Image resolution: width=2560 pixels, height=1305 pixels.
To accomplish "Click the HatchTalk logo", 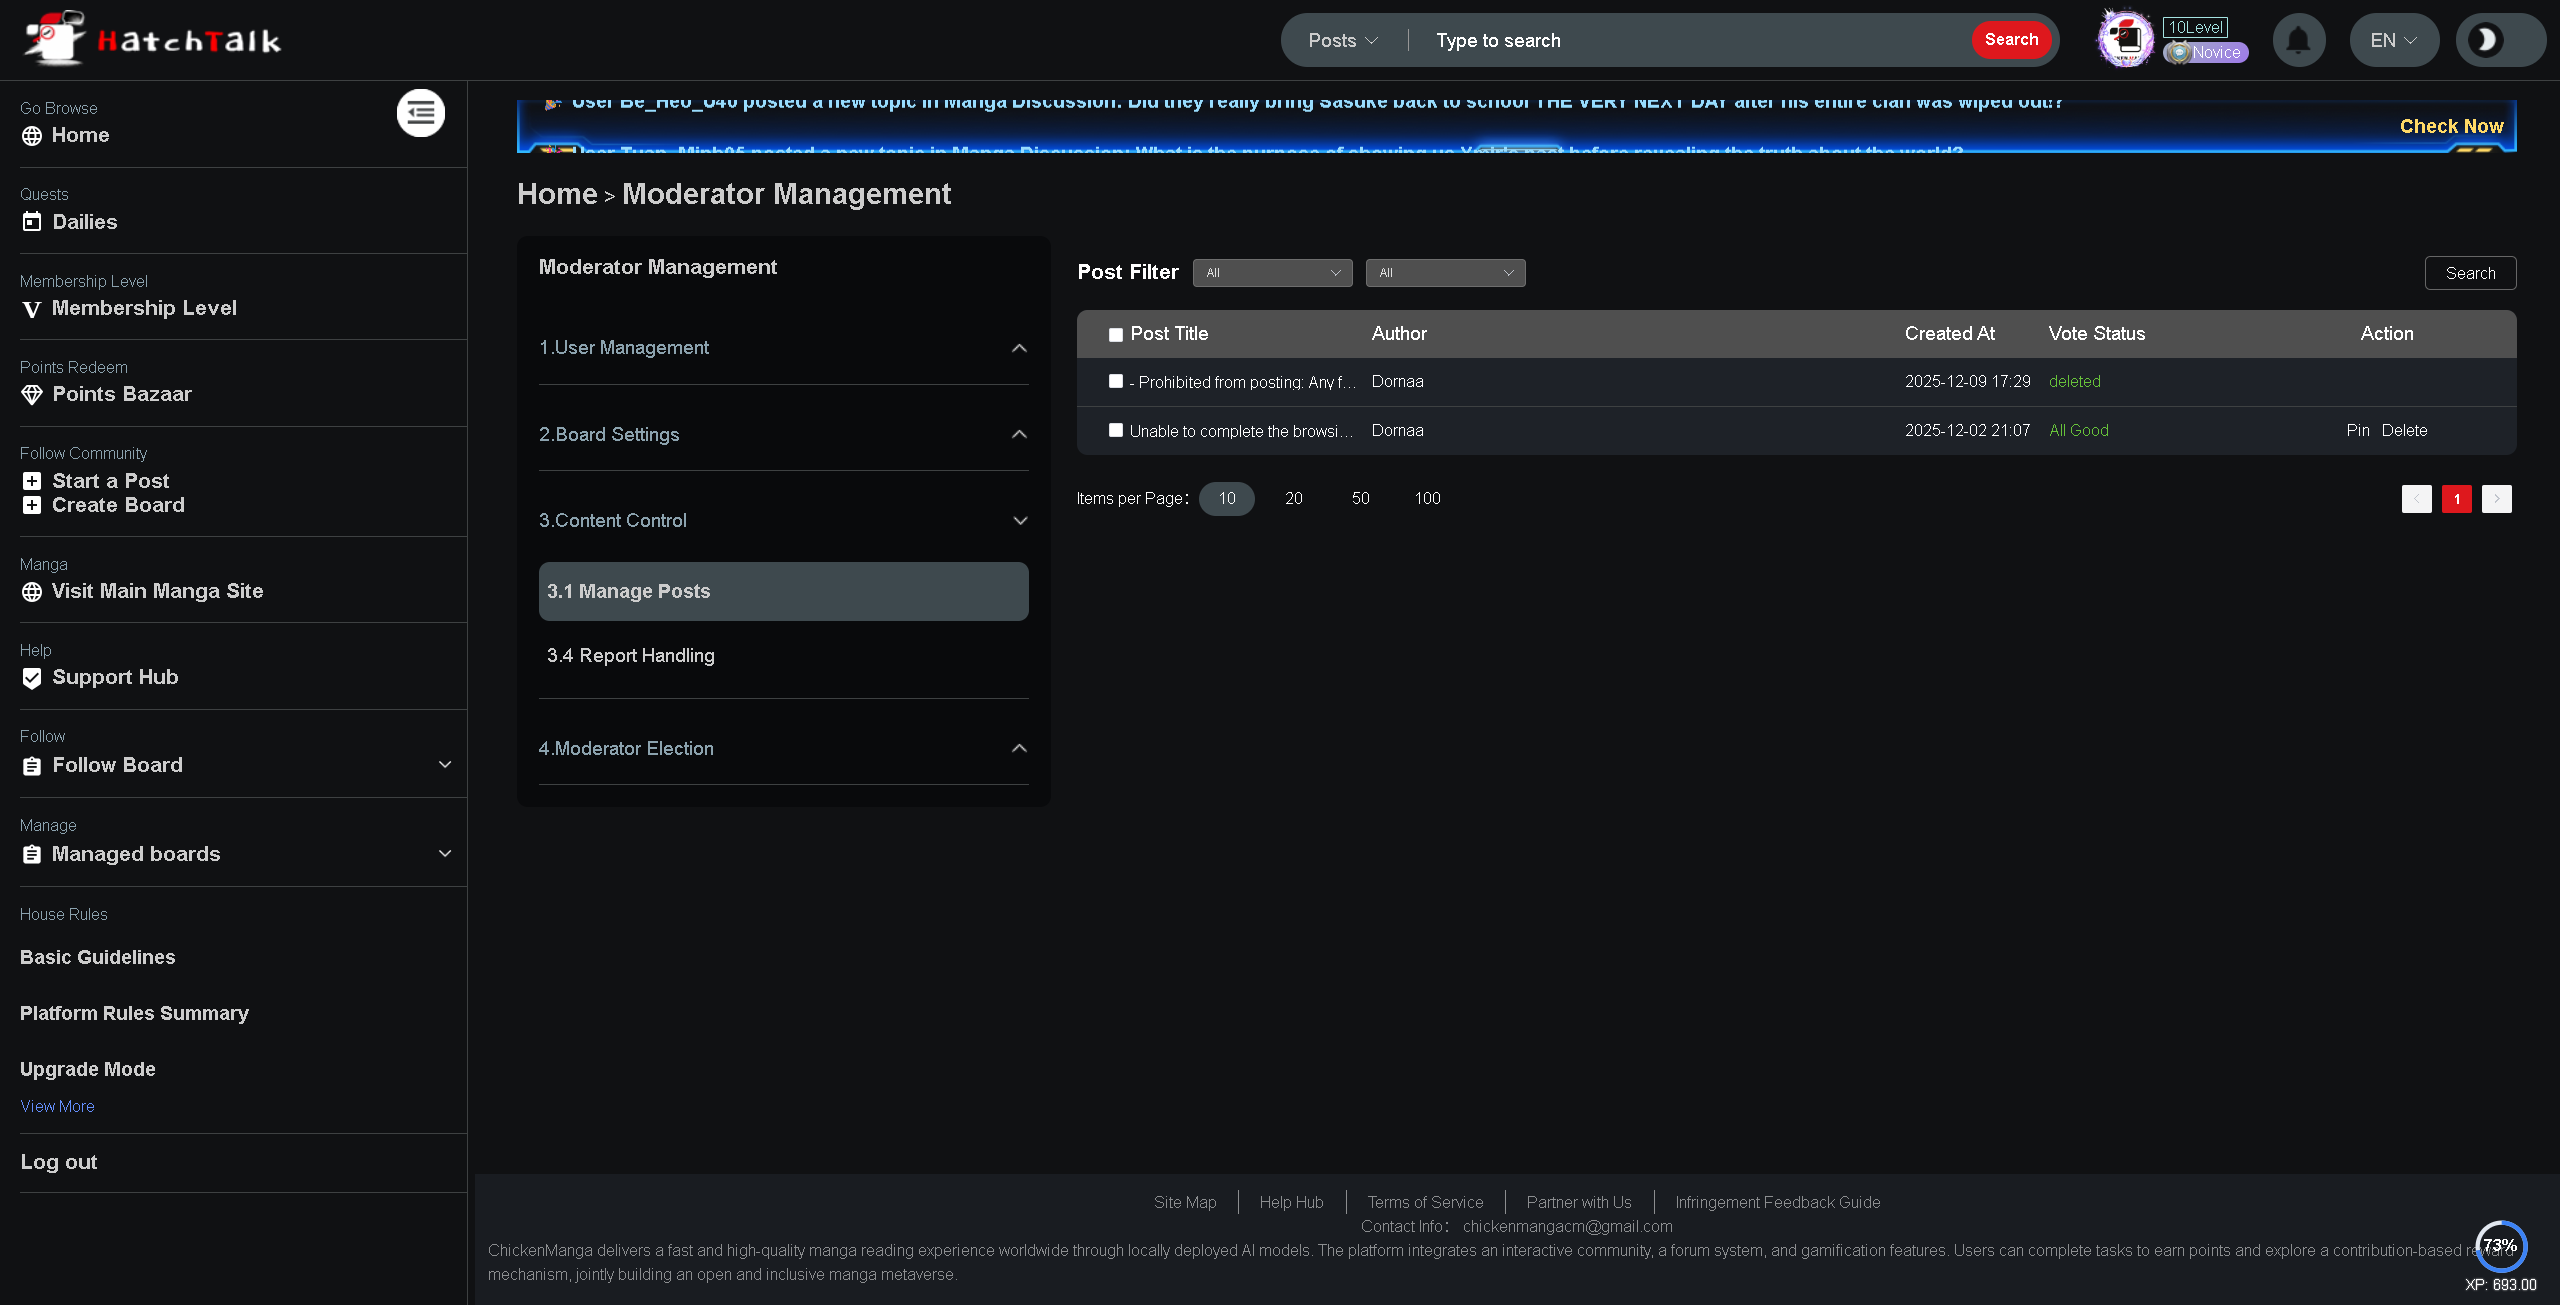I will pyautogui.click(x=153, y=40).
